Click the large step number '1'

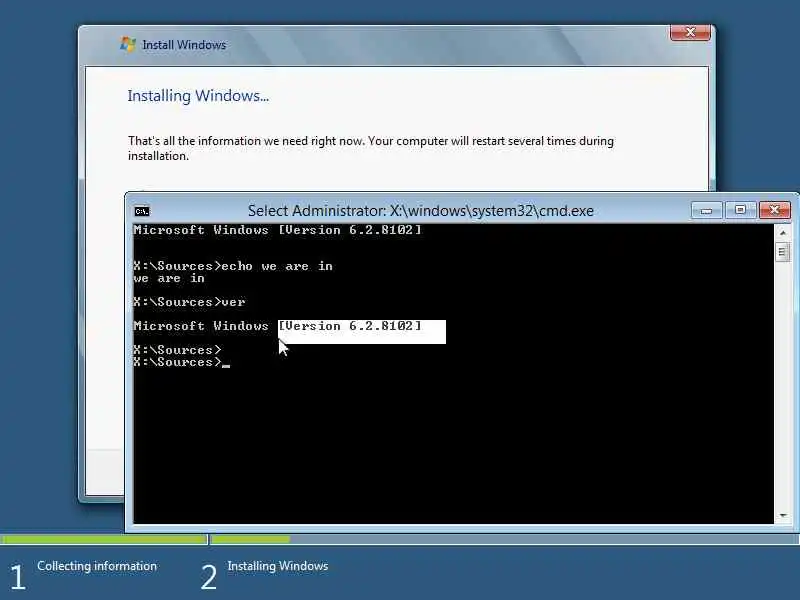click(x=17, y=578)
